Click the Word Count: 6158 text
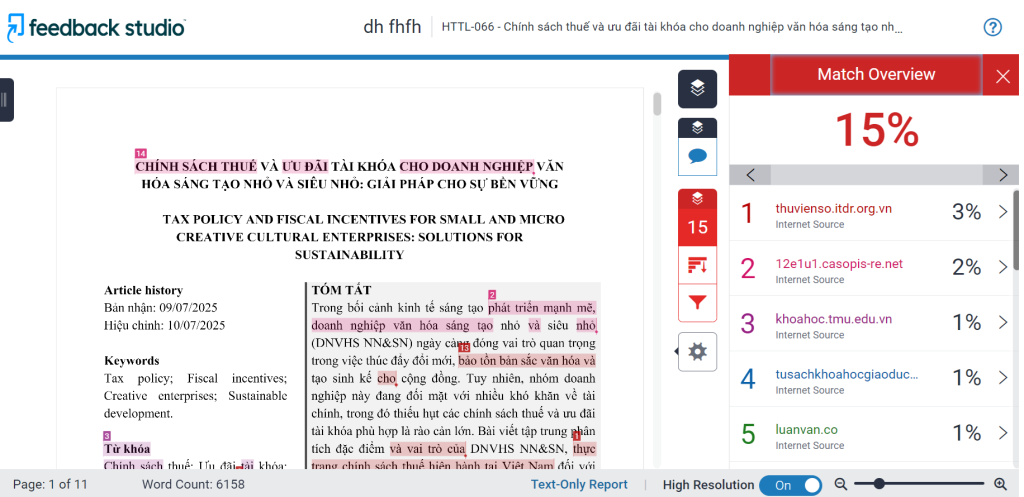Viewport: 1024px width, 497px height. (193, 485)
